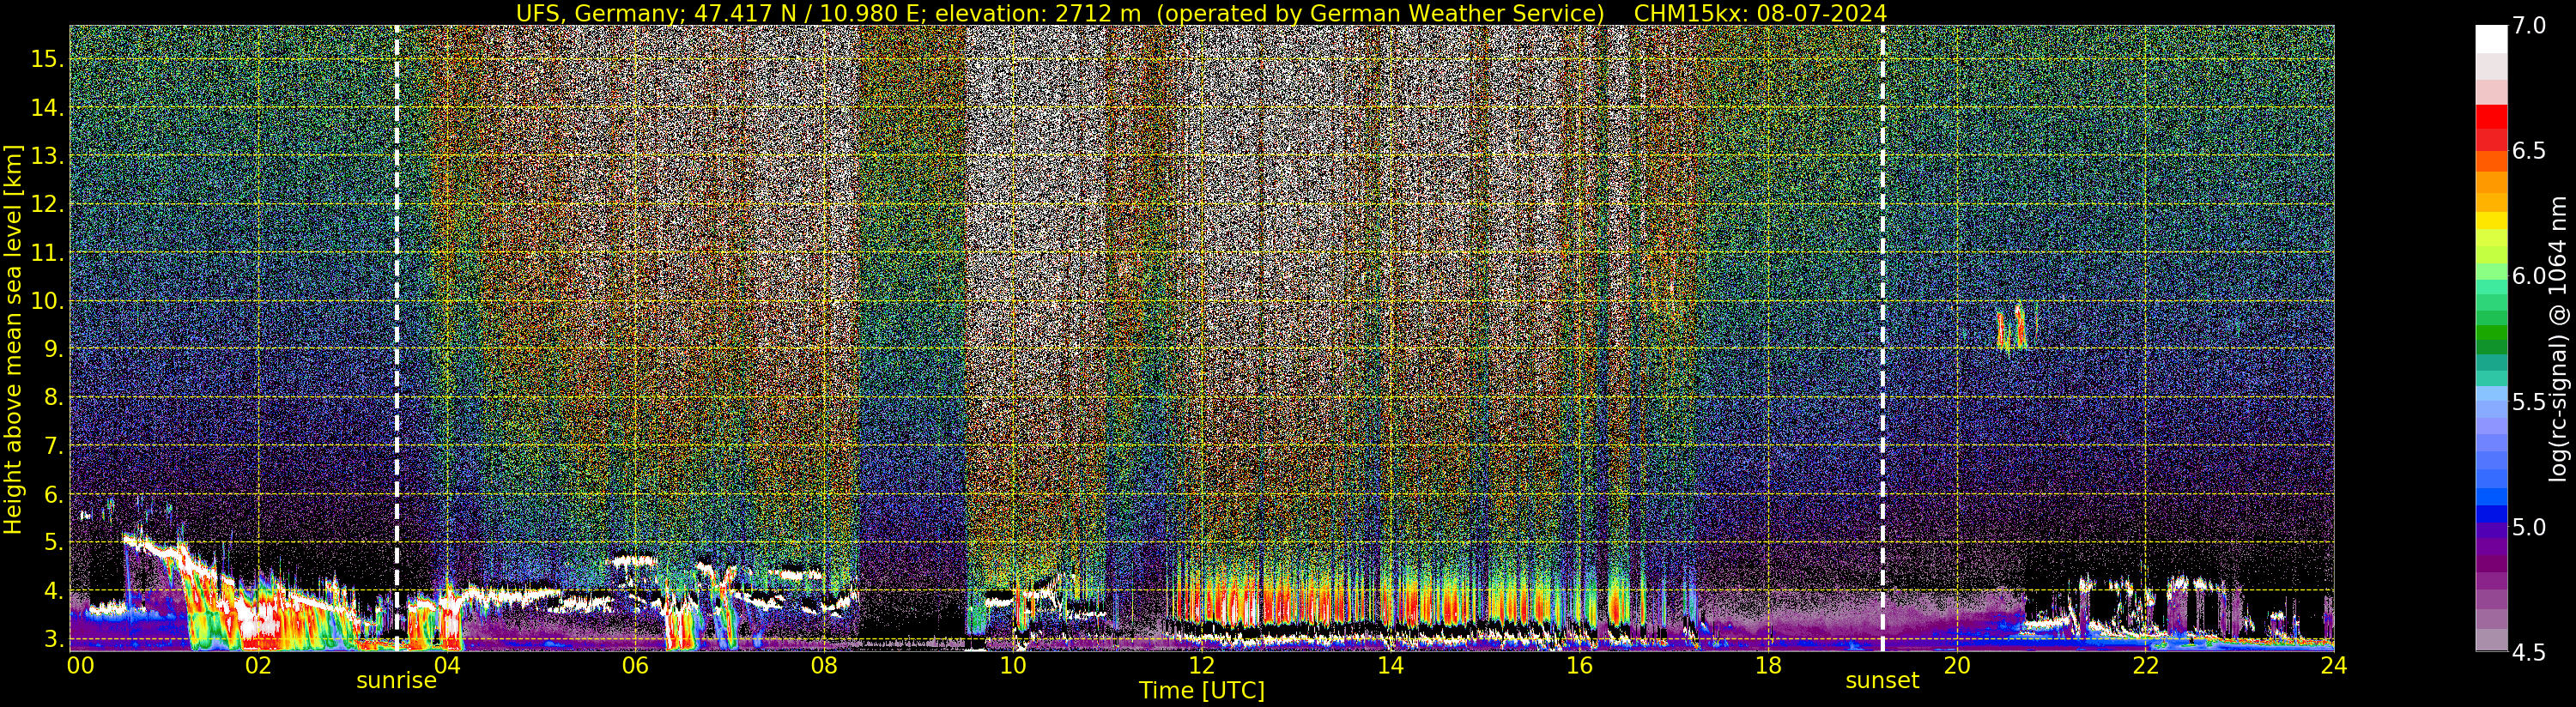Viewport: 2576px width, 707px height.
Task: Click the time axis tick '24'
Action: coord(2333,665)
